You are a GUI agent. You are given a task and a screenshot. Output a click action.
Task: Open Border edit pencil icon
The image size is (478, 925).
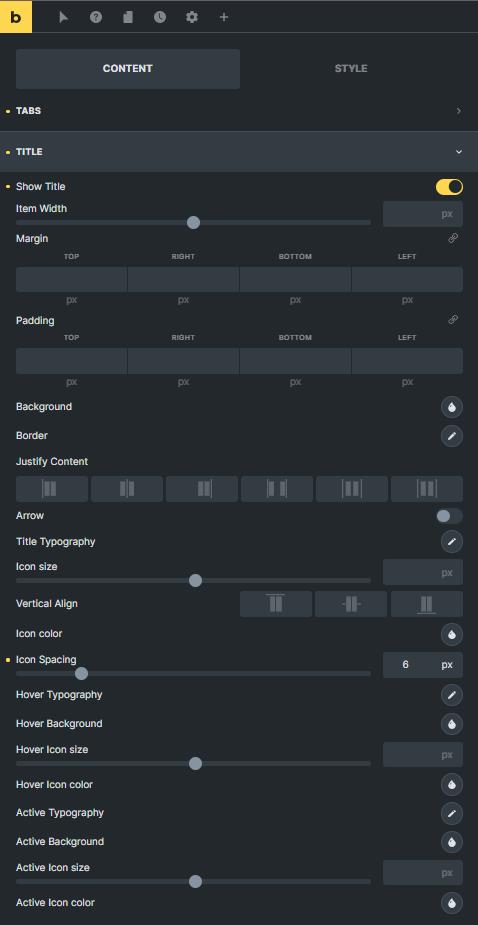click(452, 436)
